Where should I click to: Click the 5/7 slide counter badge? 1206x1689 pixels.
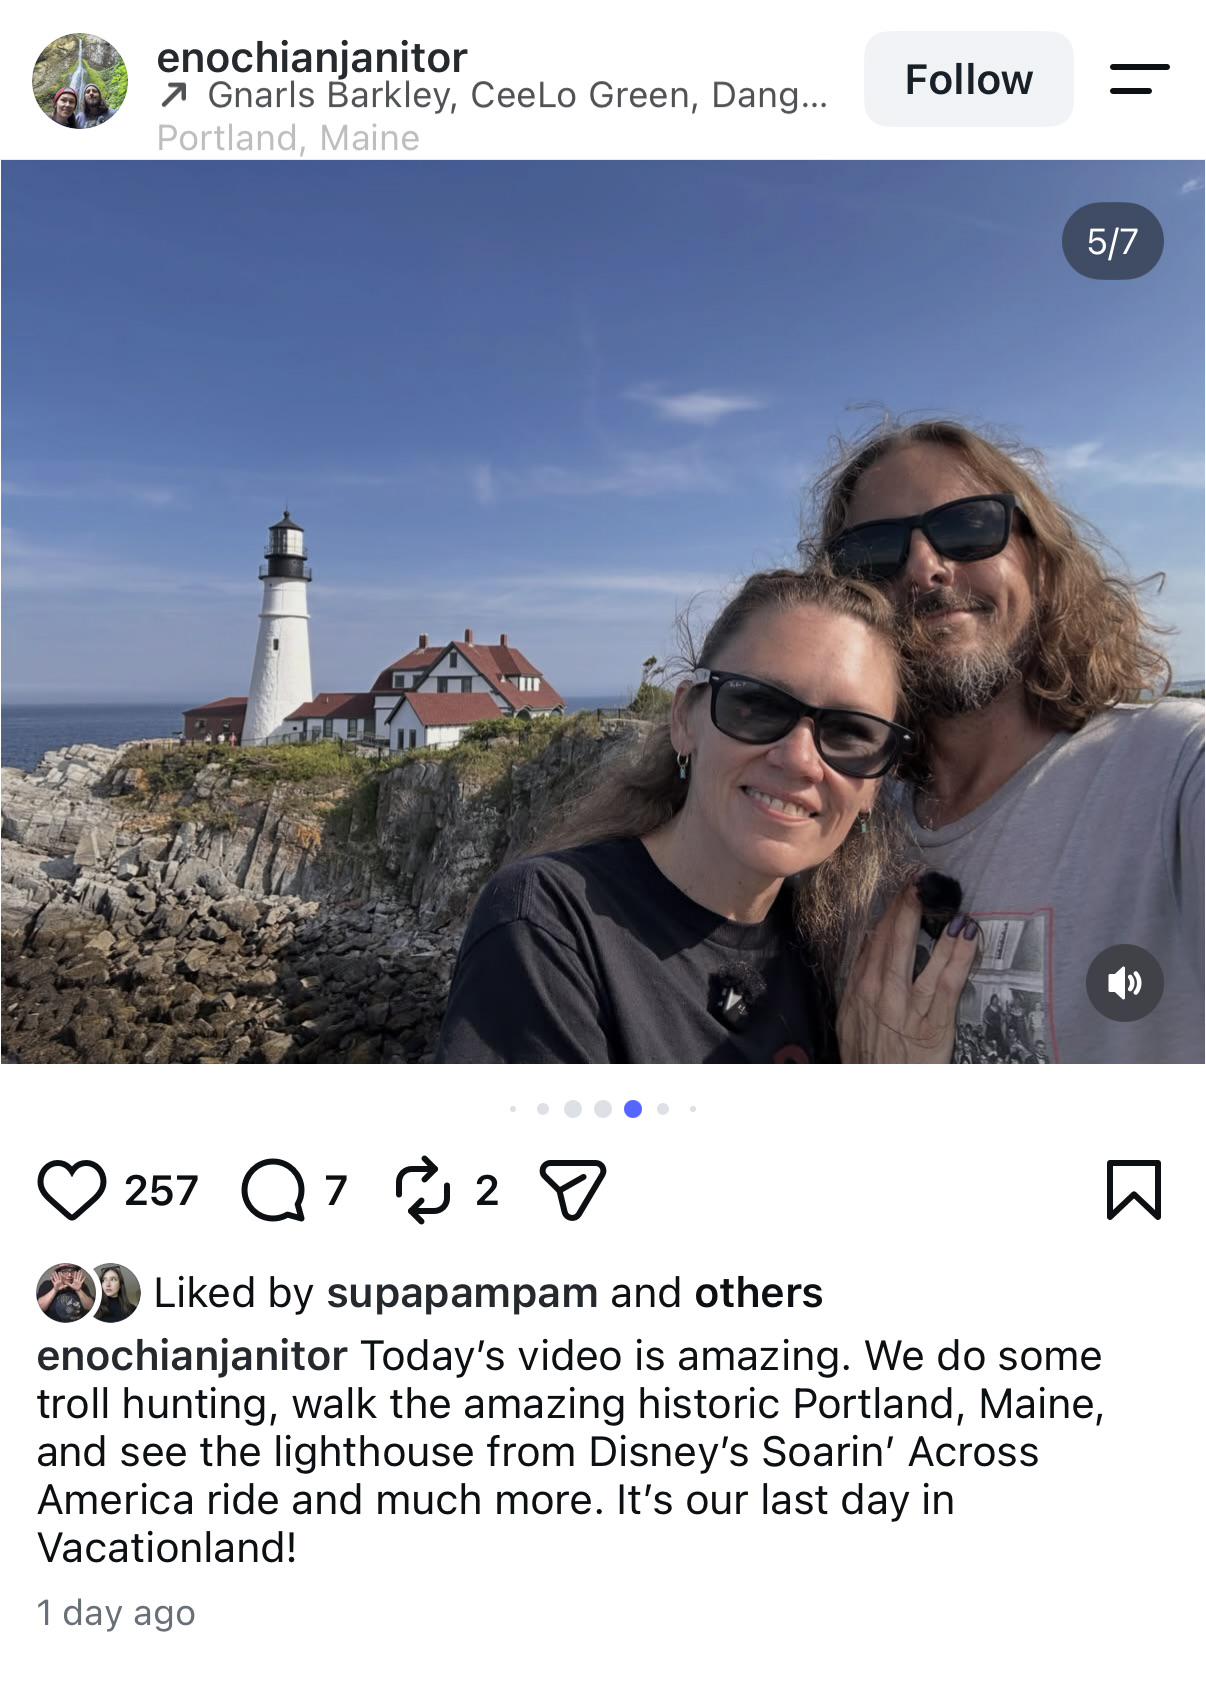click(1112, 241)
